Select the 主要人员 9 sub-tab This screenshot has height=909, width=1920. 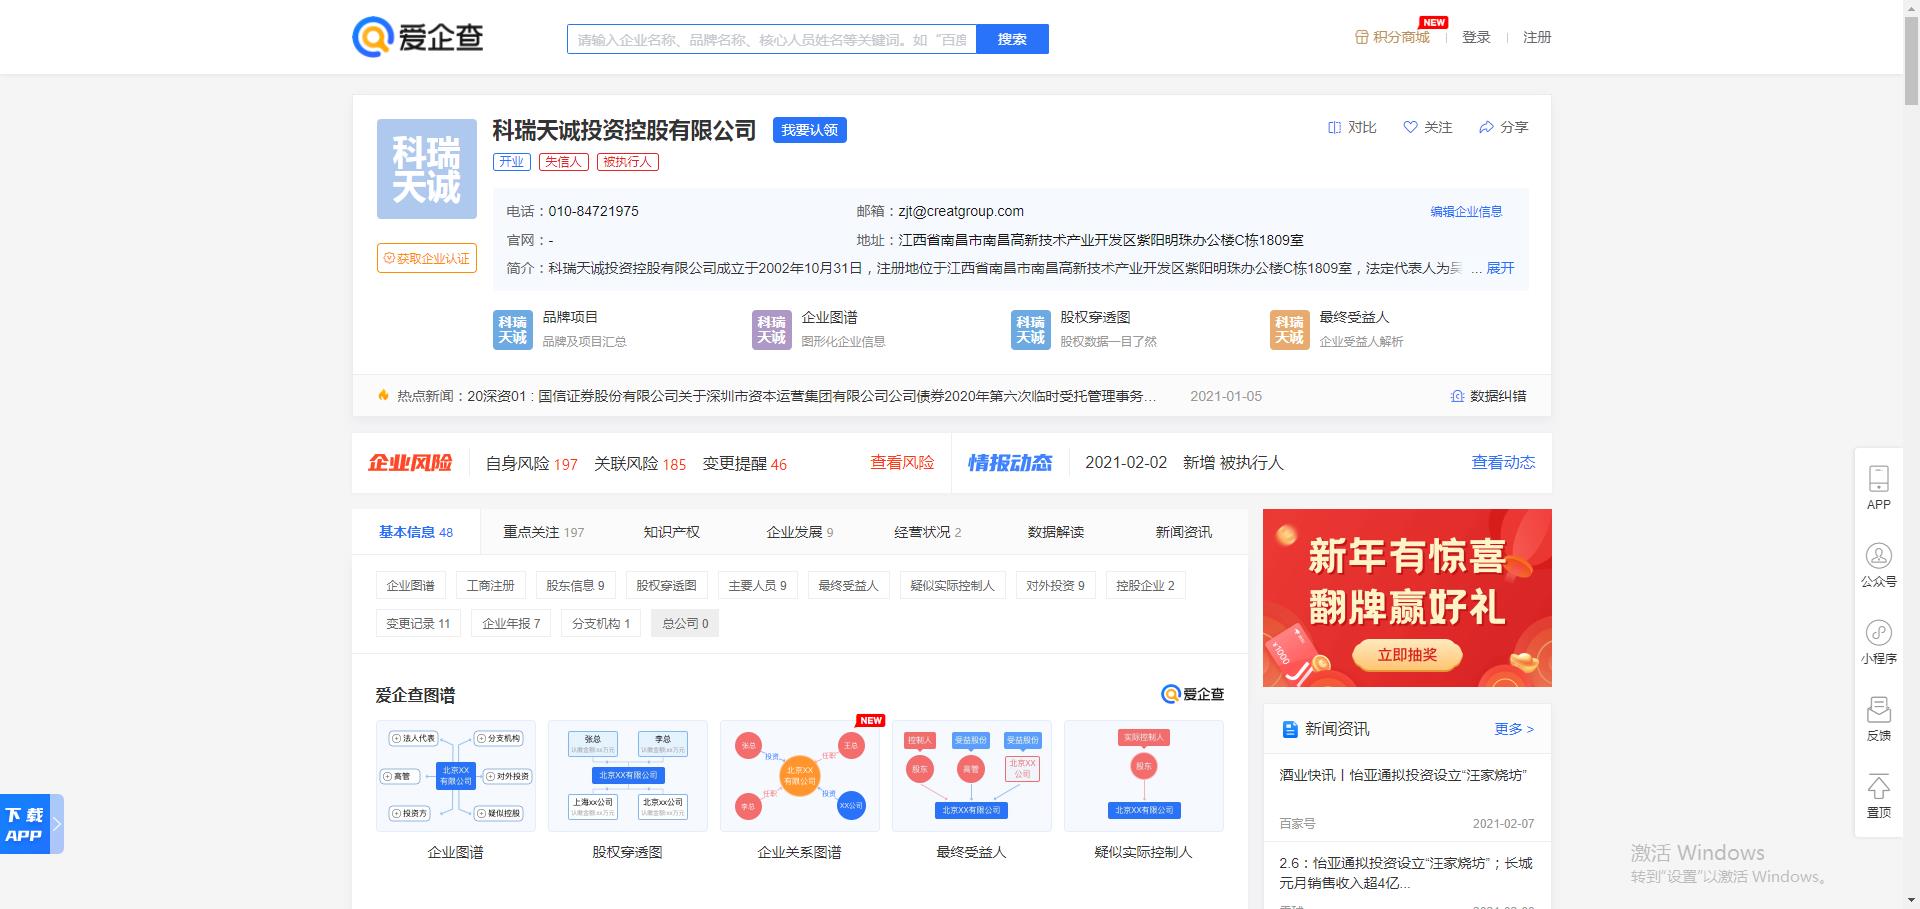tap(757, 585)
